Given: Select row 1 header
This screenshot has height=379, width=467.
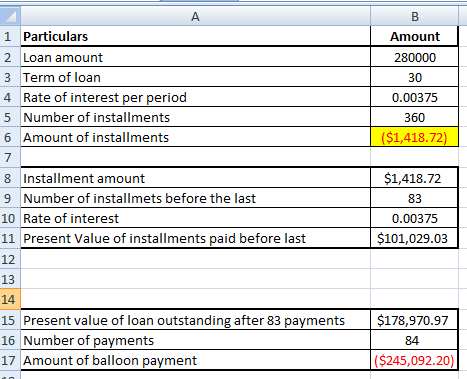Looking at the screenshot, I should (10, 36).
